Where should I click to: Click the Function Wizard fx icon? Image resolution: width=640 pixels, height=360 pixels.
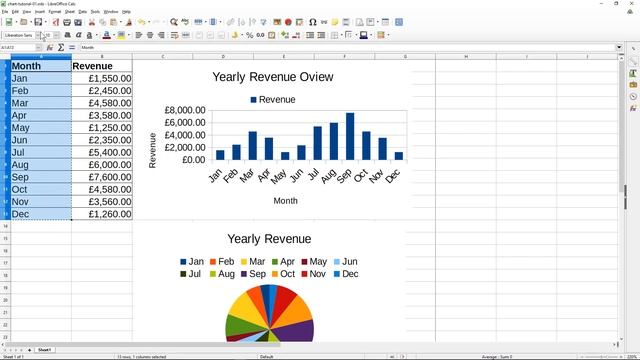(50, 47)
